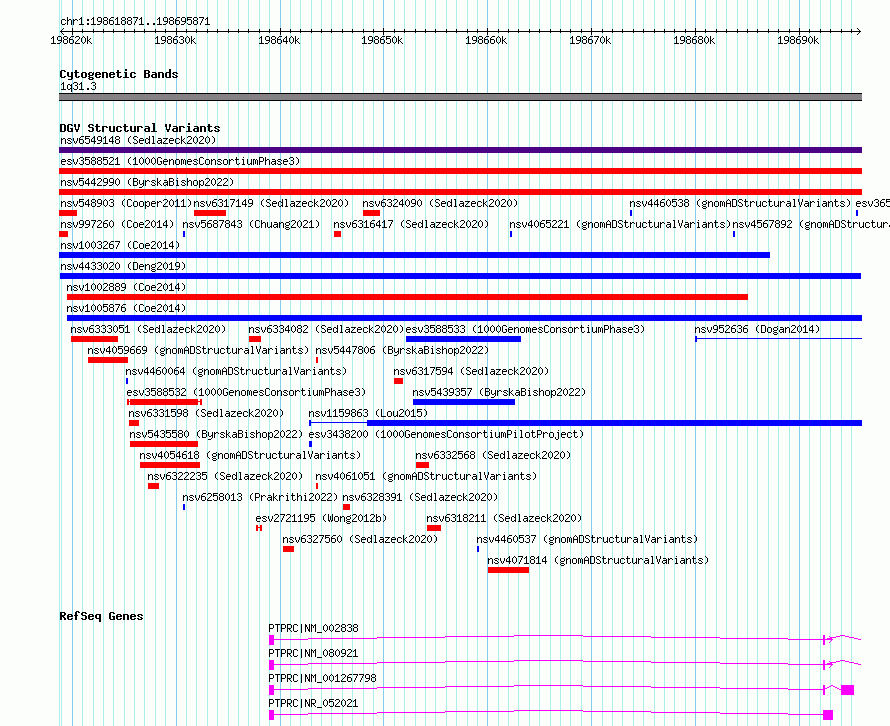Open nsv6334082 (Sedlazeck2020) variant
Image resolution: width=890 pixels, height=726 pixels.
(x=326, y=329)
